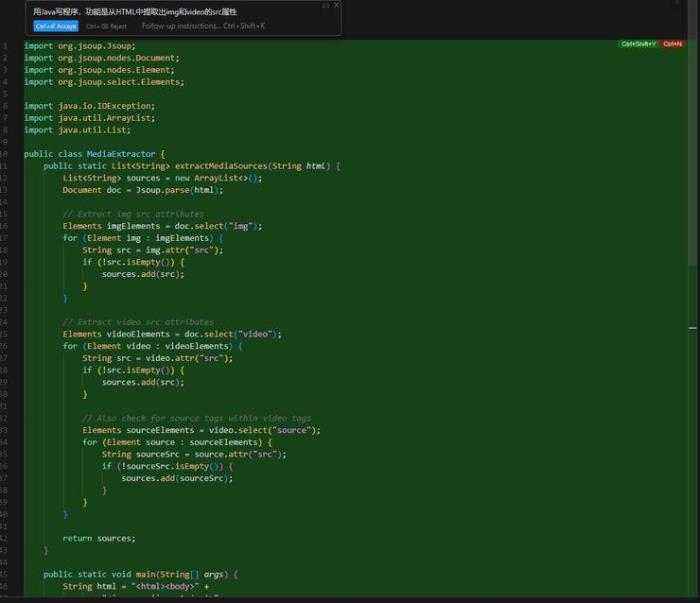Click 'source.attr("src")' expression
This screenshot has height=603, width=700.
(238, 455)
